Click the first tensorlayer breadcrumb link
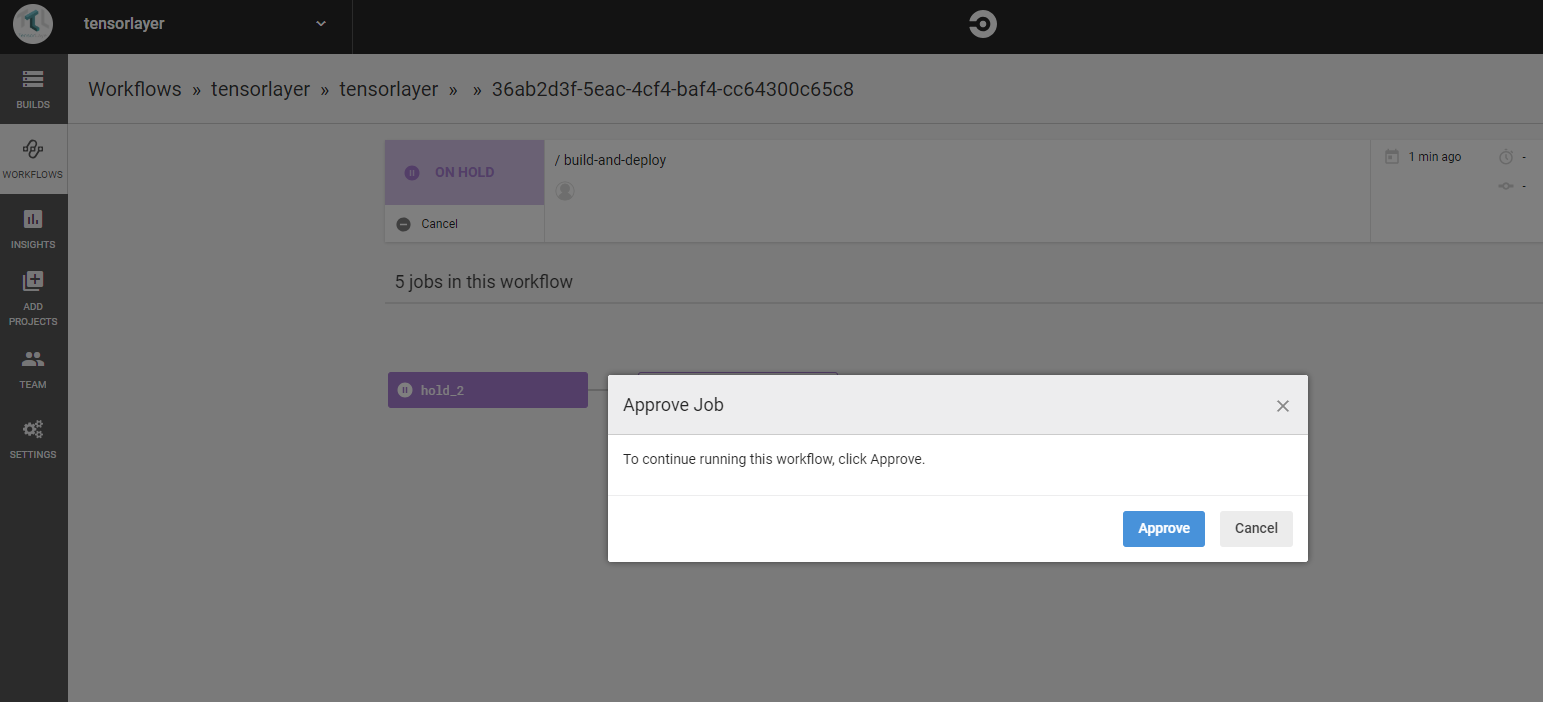 [x=260, y=89]
